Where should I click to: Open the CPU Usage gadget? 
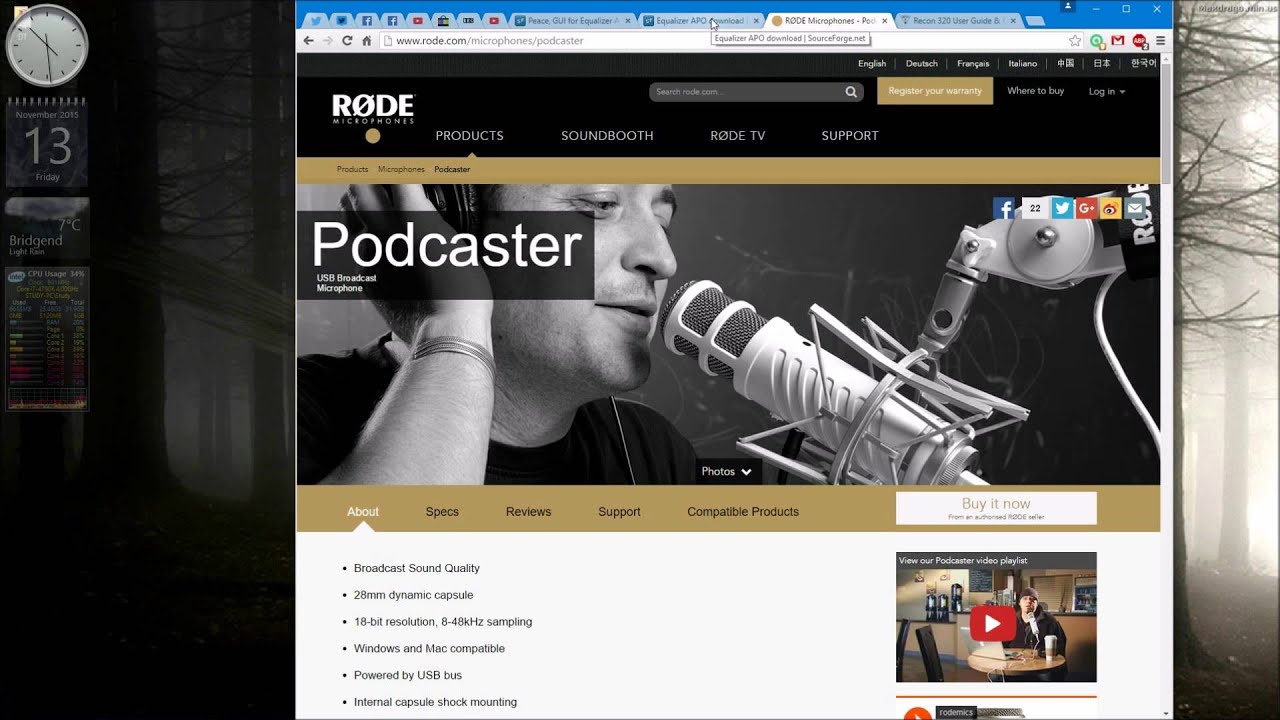[47, 339]
